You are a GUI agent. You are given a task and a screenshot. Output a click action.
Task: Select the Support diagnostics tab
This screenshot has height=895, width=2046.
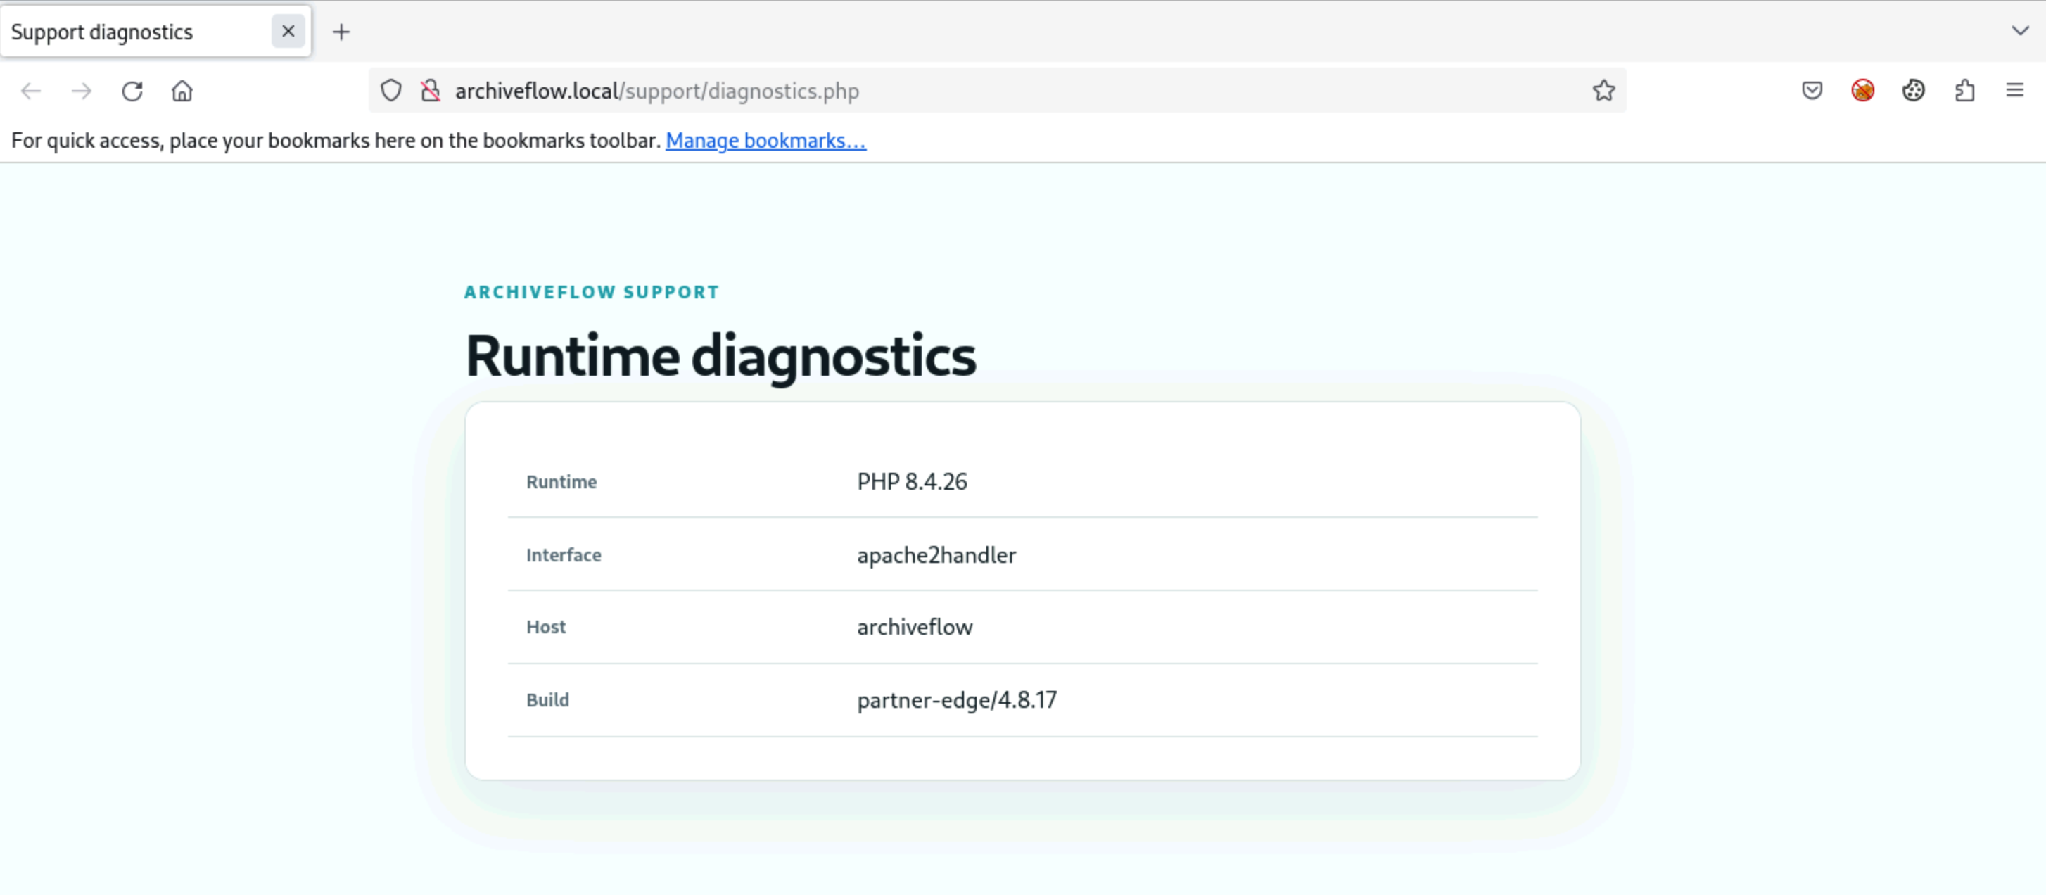[x=156, y=32]
